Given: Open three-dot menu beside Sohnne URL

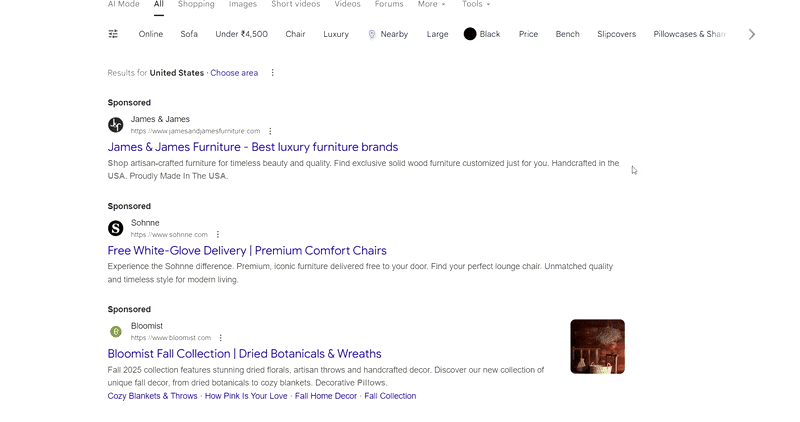Looking at the screenshot, I should (x=218, y=235).
